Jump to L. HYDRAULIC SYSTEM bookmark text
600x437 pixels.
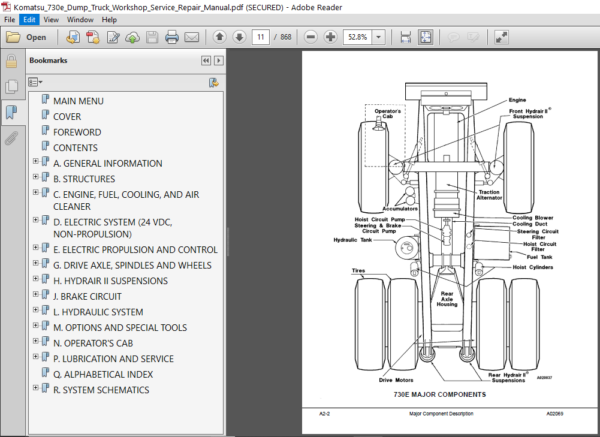[x=98, y=312]
